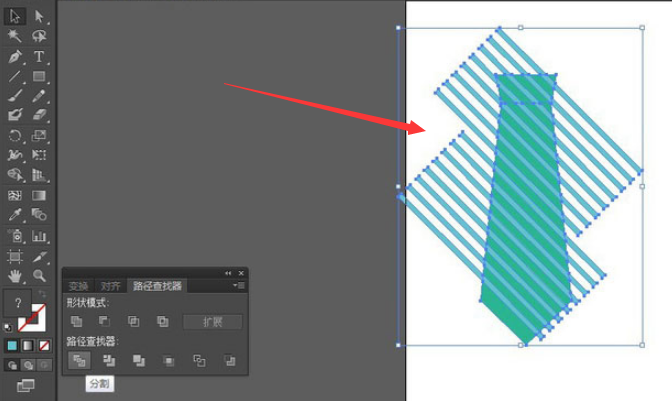672x401 pixels.
Task: Select the Perspective Grid tool
Action: point(39,175)
